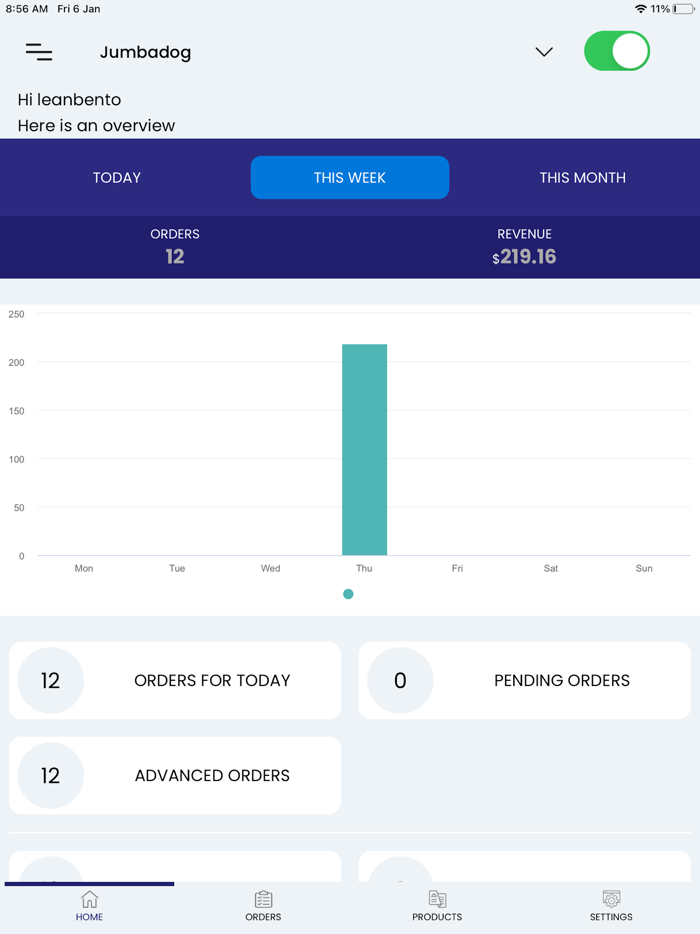Toggle the green store online switch
Viewport: 700px width, 934px height.
(617, 51)
